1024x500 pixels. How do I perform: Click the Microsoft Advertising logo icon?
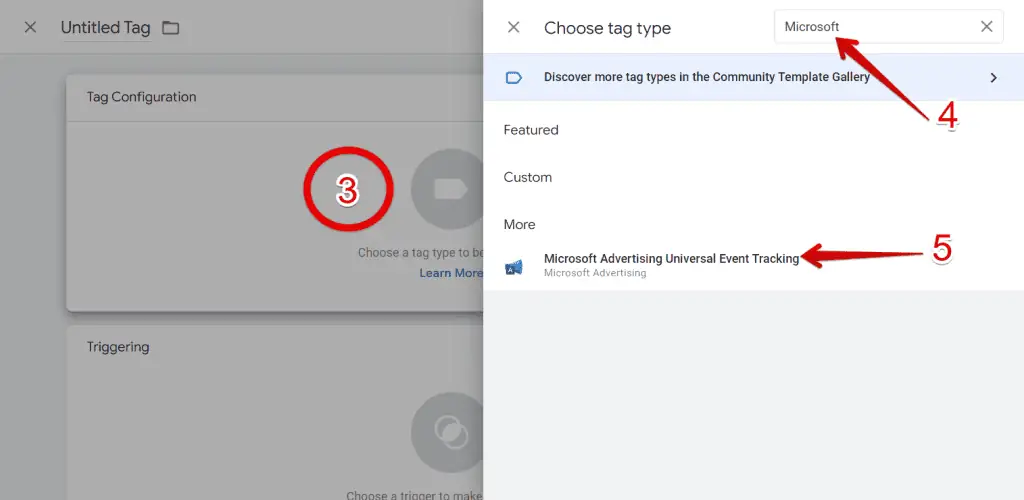(x=514, y=266)
